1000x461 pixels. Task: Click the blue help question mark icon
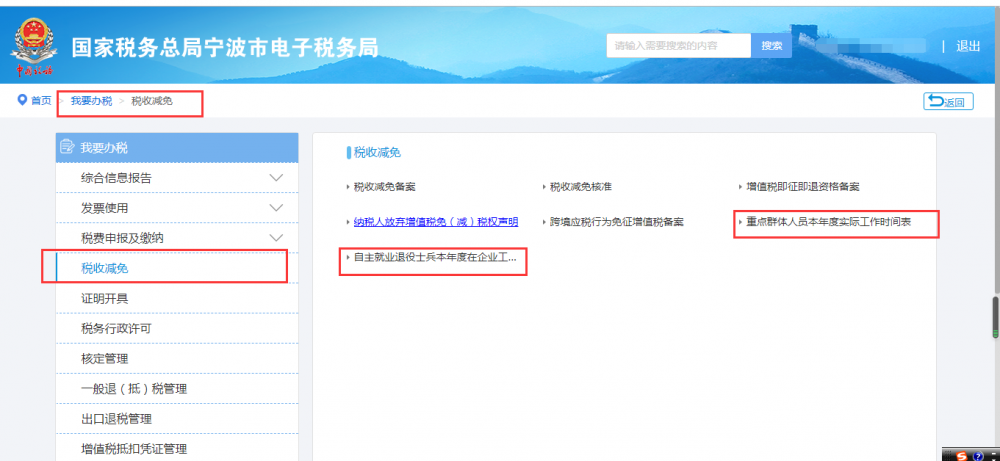[x=978, y=455]
